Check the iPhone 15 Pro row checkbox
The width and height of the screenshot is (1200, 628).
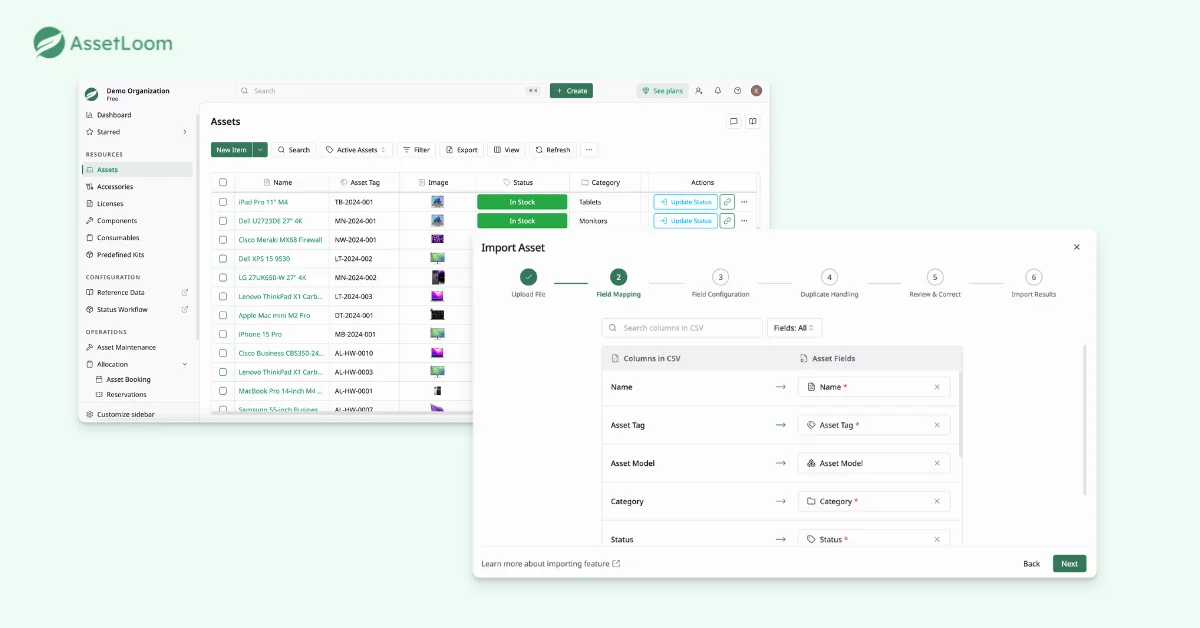(223, 334)
